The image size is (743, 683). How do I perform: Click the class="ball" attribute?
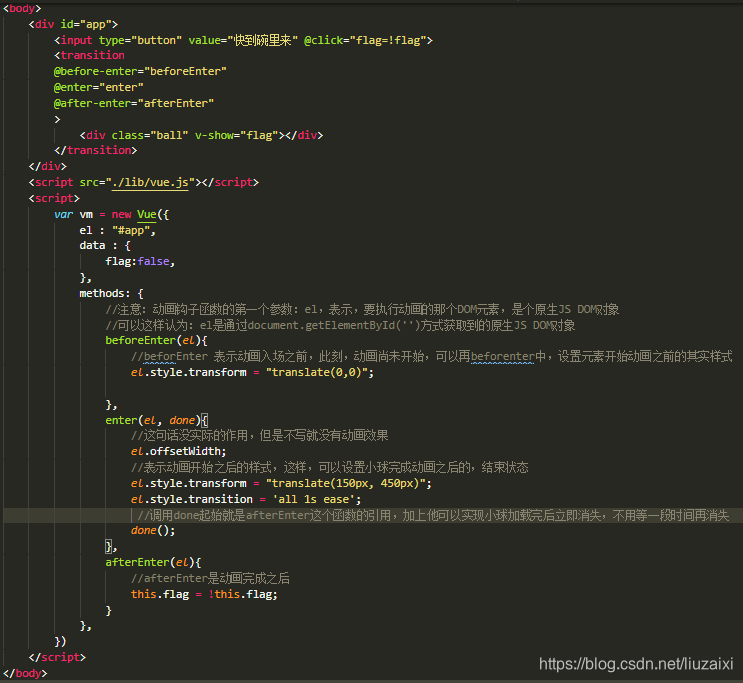point(150,135)
